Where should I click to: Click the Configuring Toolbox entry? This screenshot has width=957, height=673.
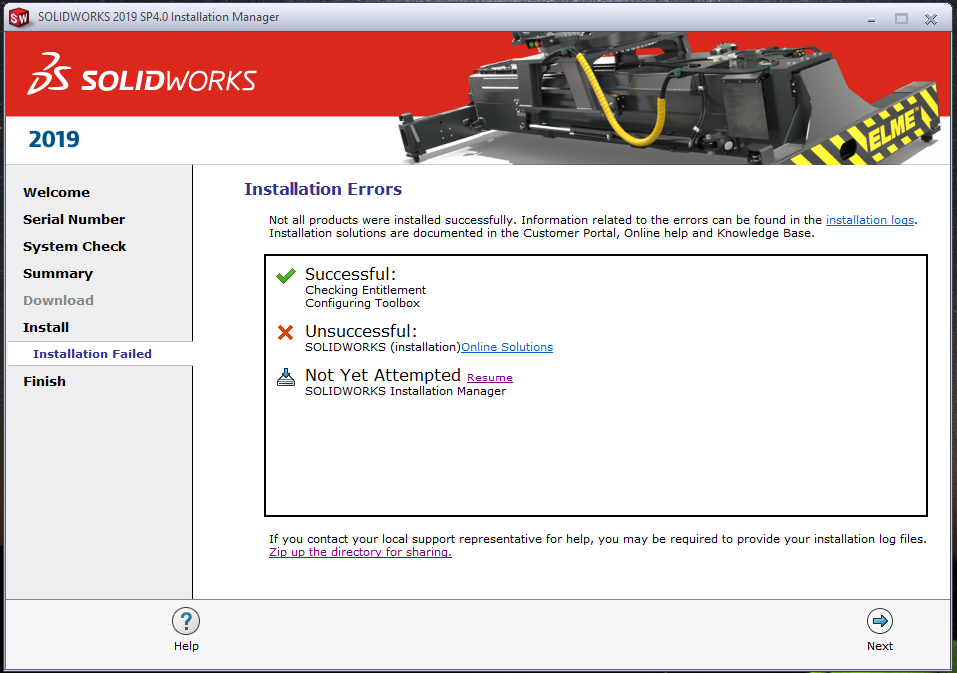coord(363,303)
